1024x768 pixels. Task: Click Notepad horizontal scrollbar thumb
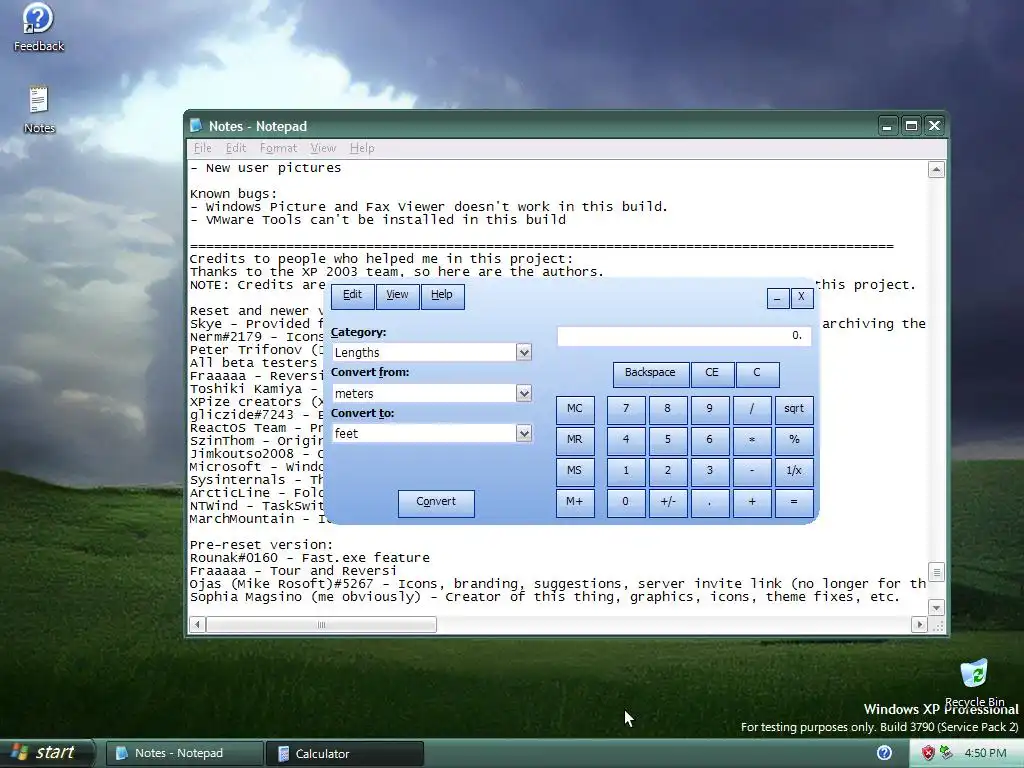(321, 625)
